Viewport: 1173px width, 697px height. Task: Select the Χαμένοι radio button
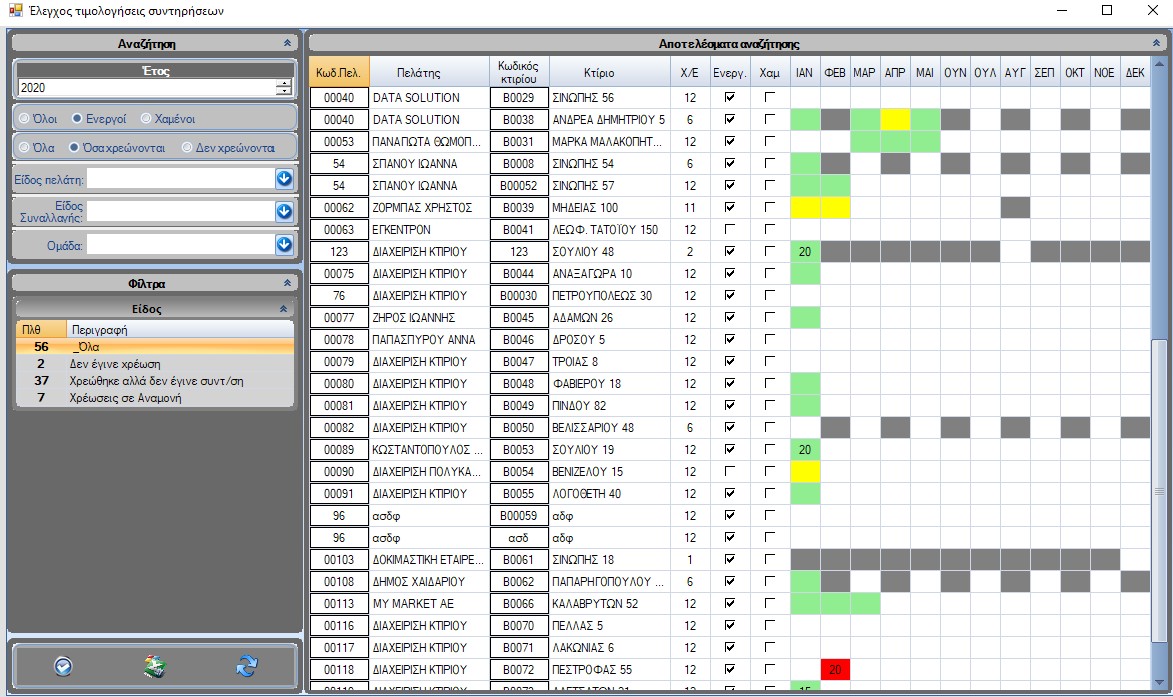coord(146,118)
